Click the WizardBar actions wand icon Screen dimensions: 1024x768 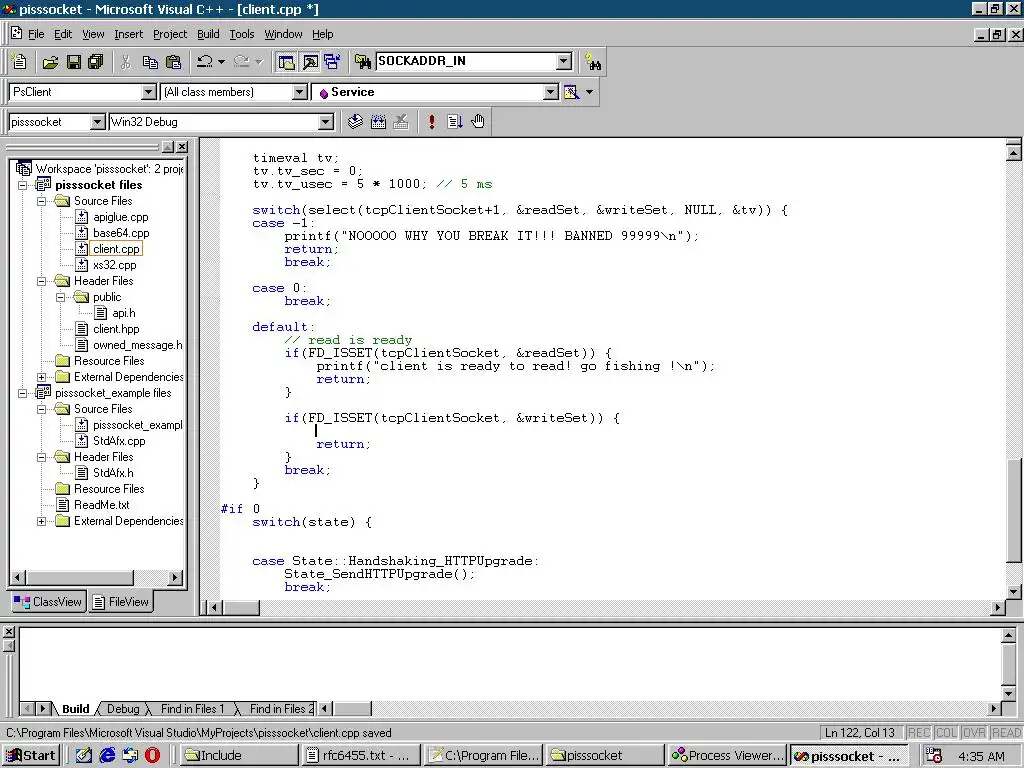[571, 92]
